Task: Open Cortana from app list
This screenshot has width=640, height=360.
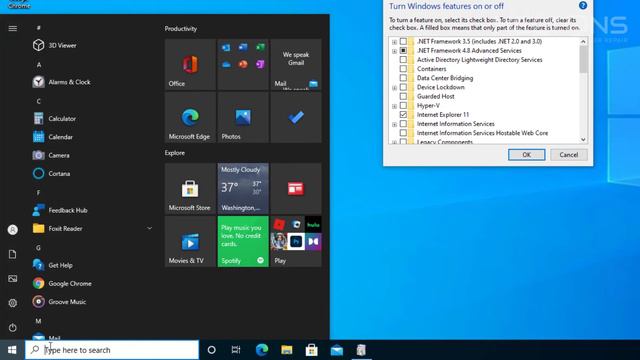Action: coord(51,173)
